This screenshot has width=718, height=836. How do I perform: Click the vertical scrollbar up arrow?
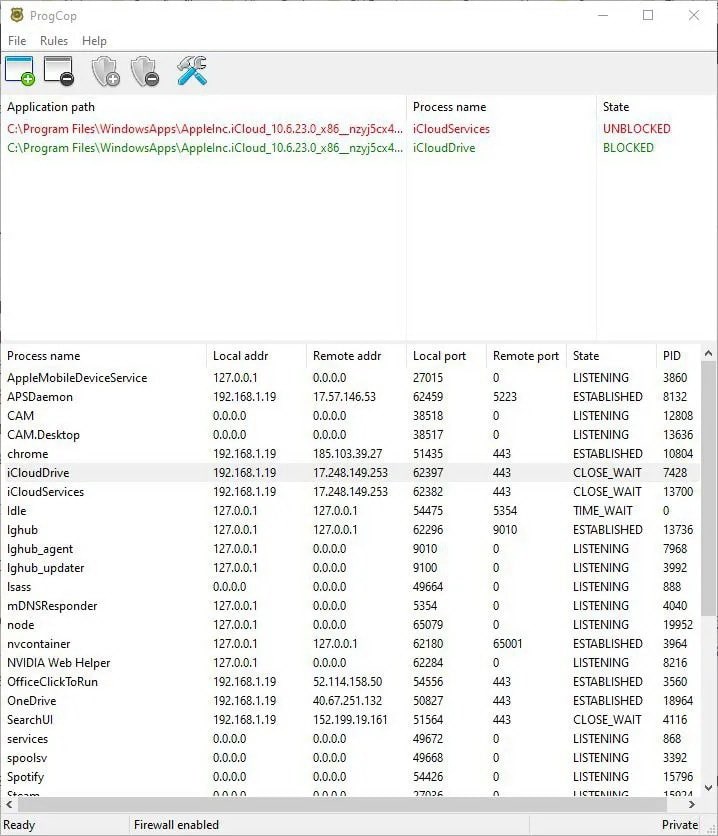[708, 353]
